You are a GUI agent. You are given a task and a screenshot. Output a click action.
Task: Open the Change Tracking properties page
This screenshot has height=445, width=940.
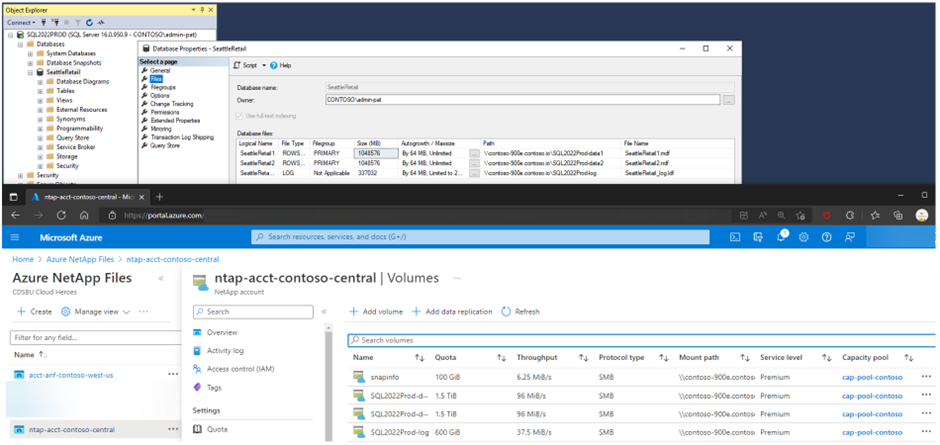(171, 104)
